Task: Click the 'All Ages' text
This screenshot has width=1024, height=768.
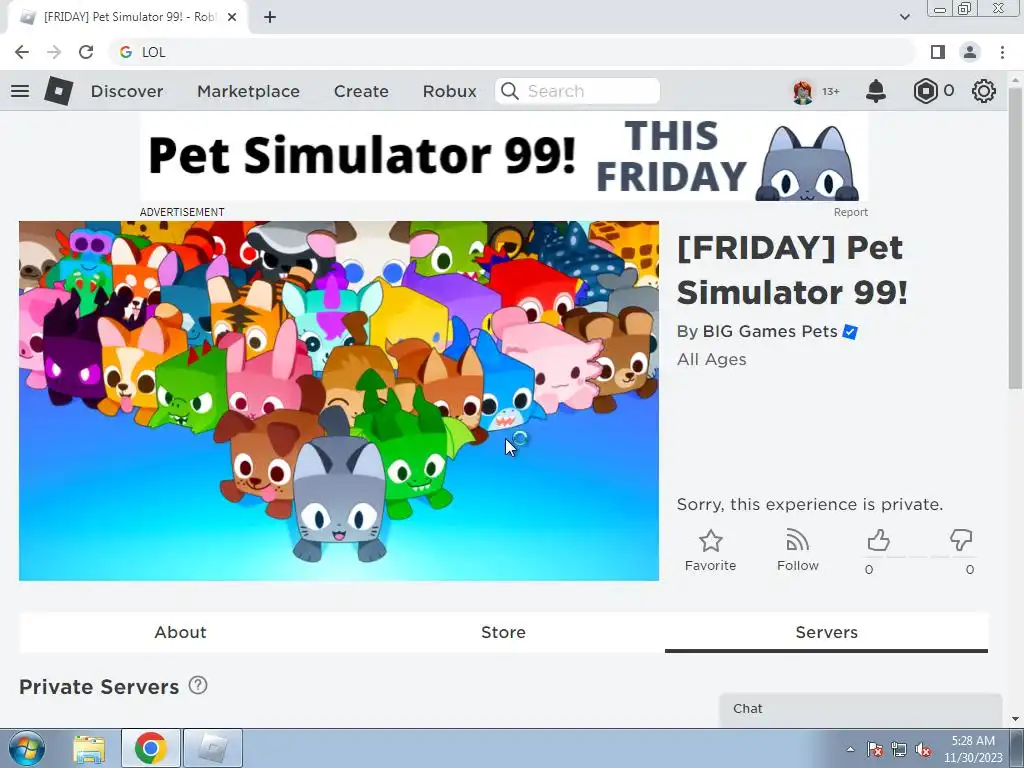Action: point(711,359)
